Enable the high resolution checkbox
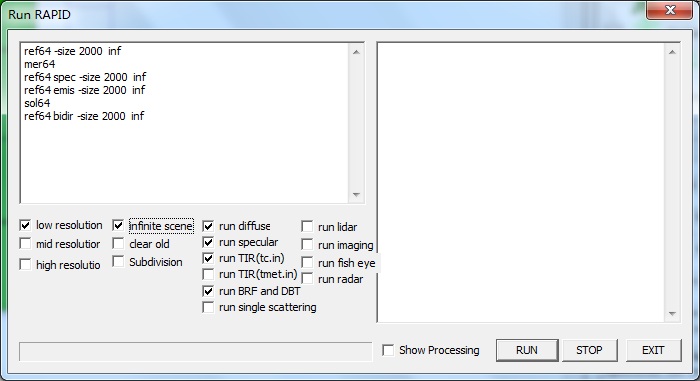Image resolution: width=700 pixels, height=381 pixels. [x=25, y=264]
